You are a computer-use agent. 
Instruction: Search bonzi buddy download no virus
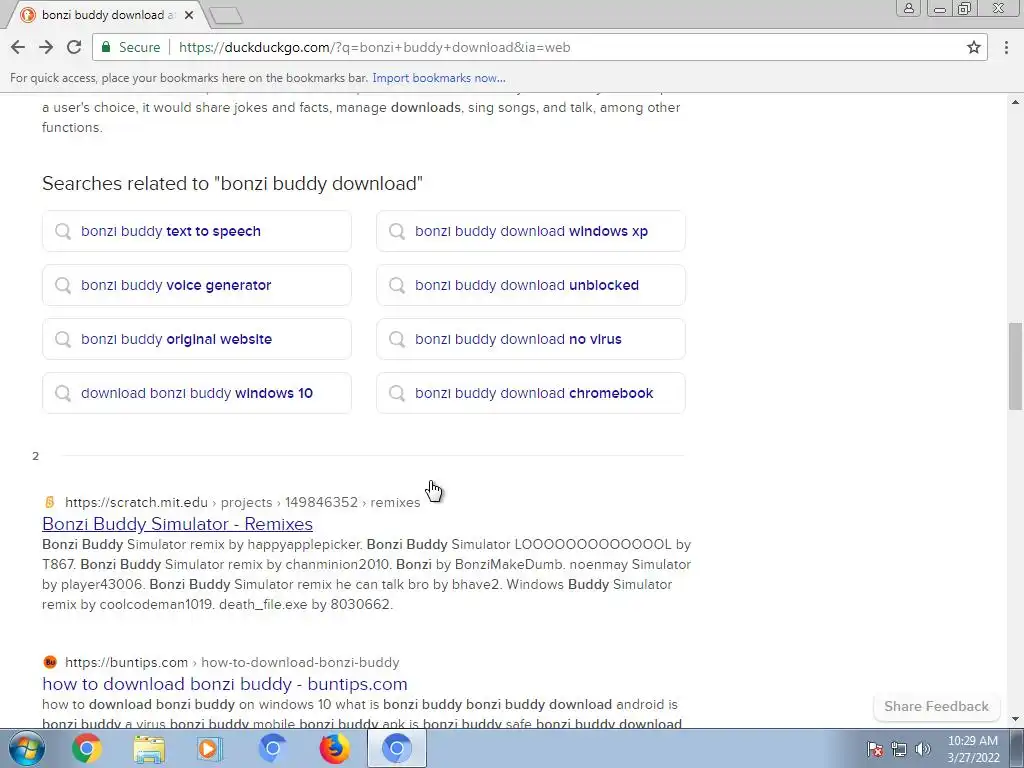531,339
